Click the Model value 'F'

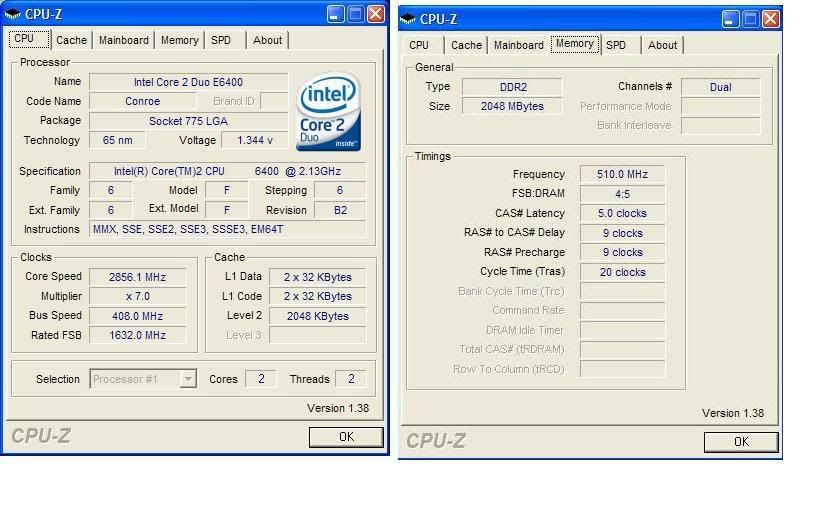(x=227, y=190)
